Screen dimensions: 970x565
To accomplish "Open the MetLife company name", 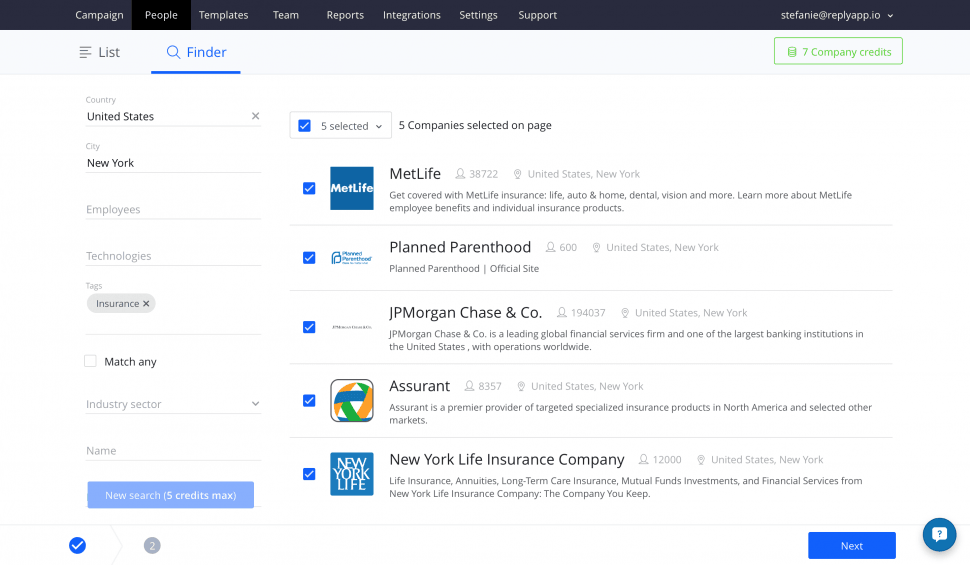I will point(415,174).
